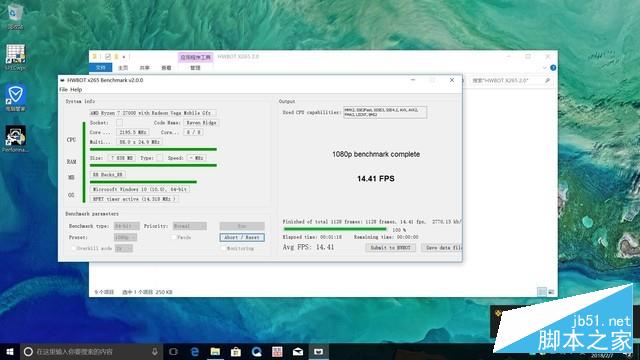640x360 pixels.
Task: Click the Save data file button
Action: click(x=443, y=247)
